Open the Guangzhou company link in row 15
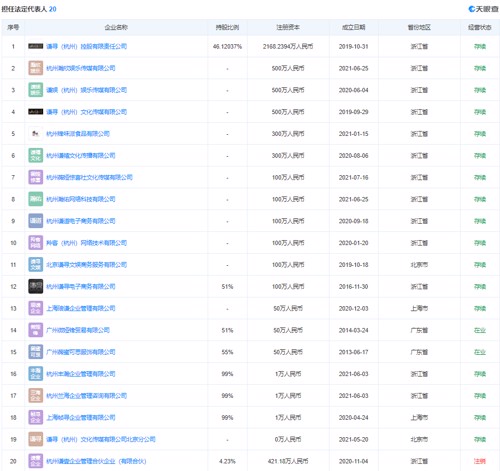The image size is (500, 471). point(81,352)
